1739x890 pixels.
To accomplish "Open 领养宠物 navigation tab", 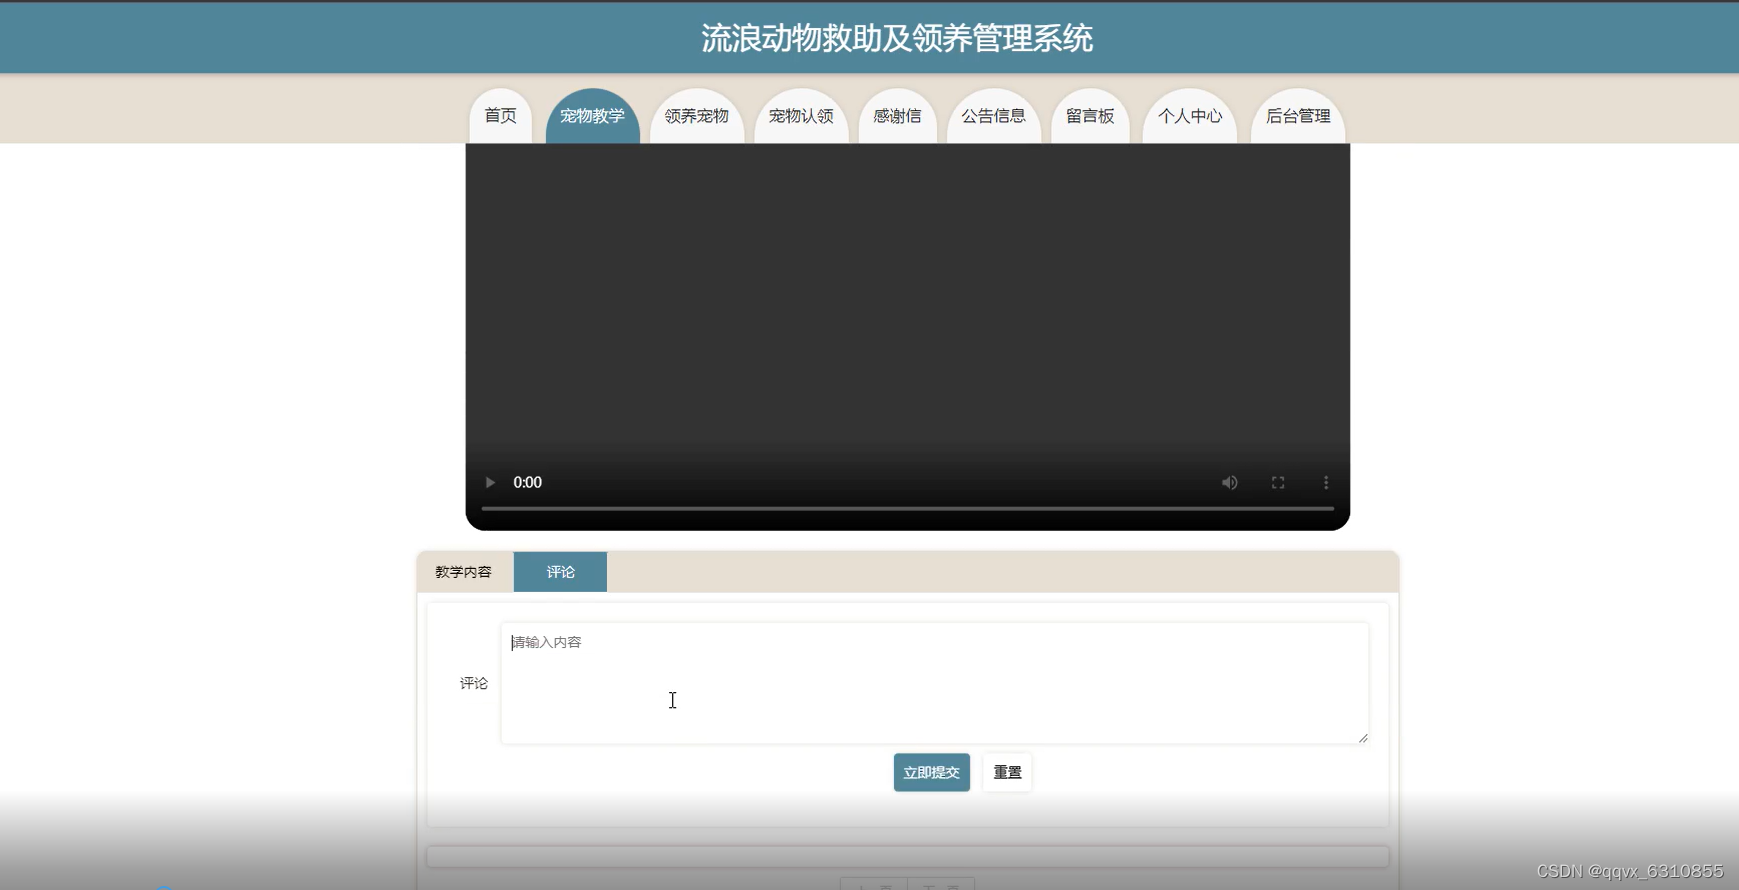I will click(697, 116).
